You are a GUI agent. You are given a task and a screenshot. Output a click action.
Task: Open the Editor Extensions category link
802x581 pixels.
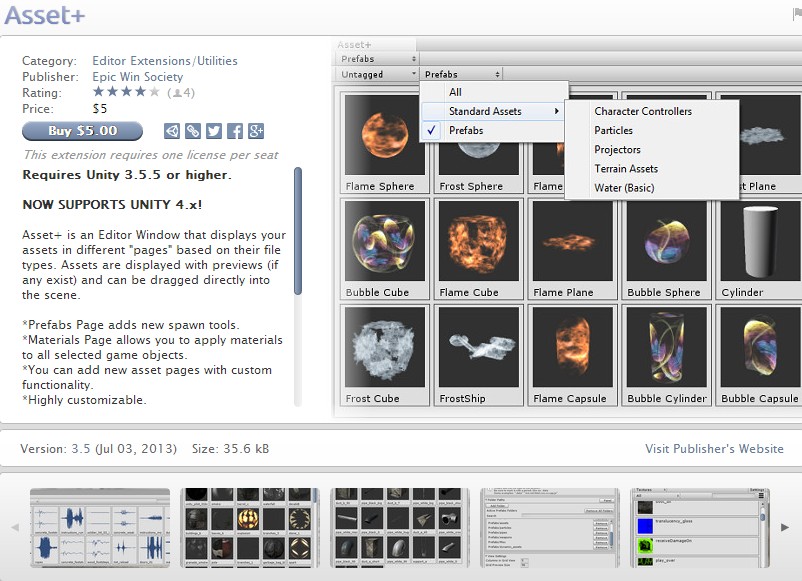(141, 61)
